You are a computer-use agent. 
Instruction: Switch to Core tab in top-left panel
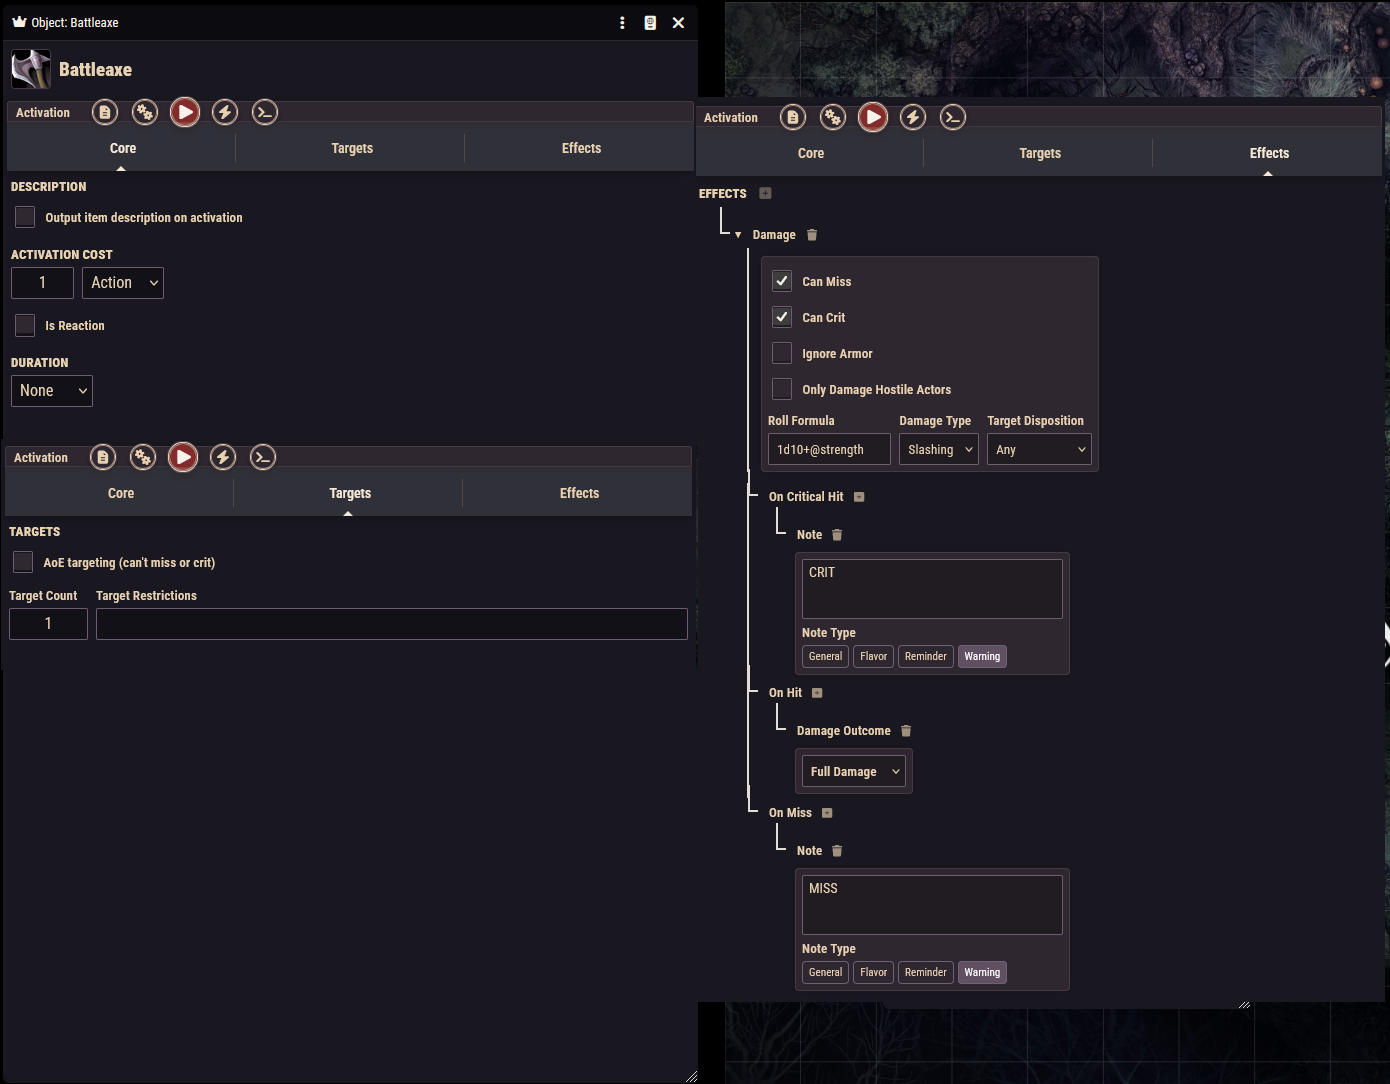click(x=122, y=148)
